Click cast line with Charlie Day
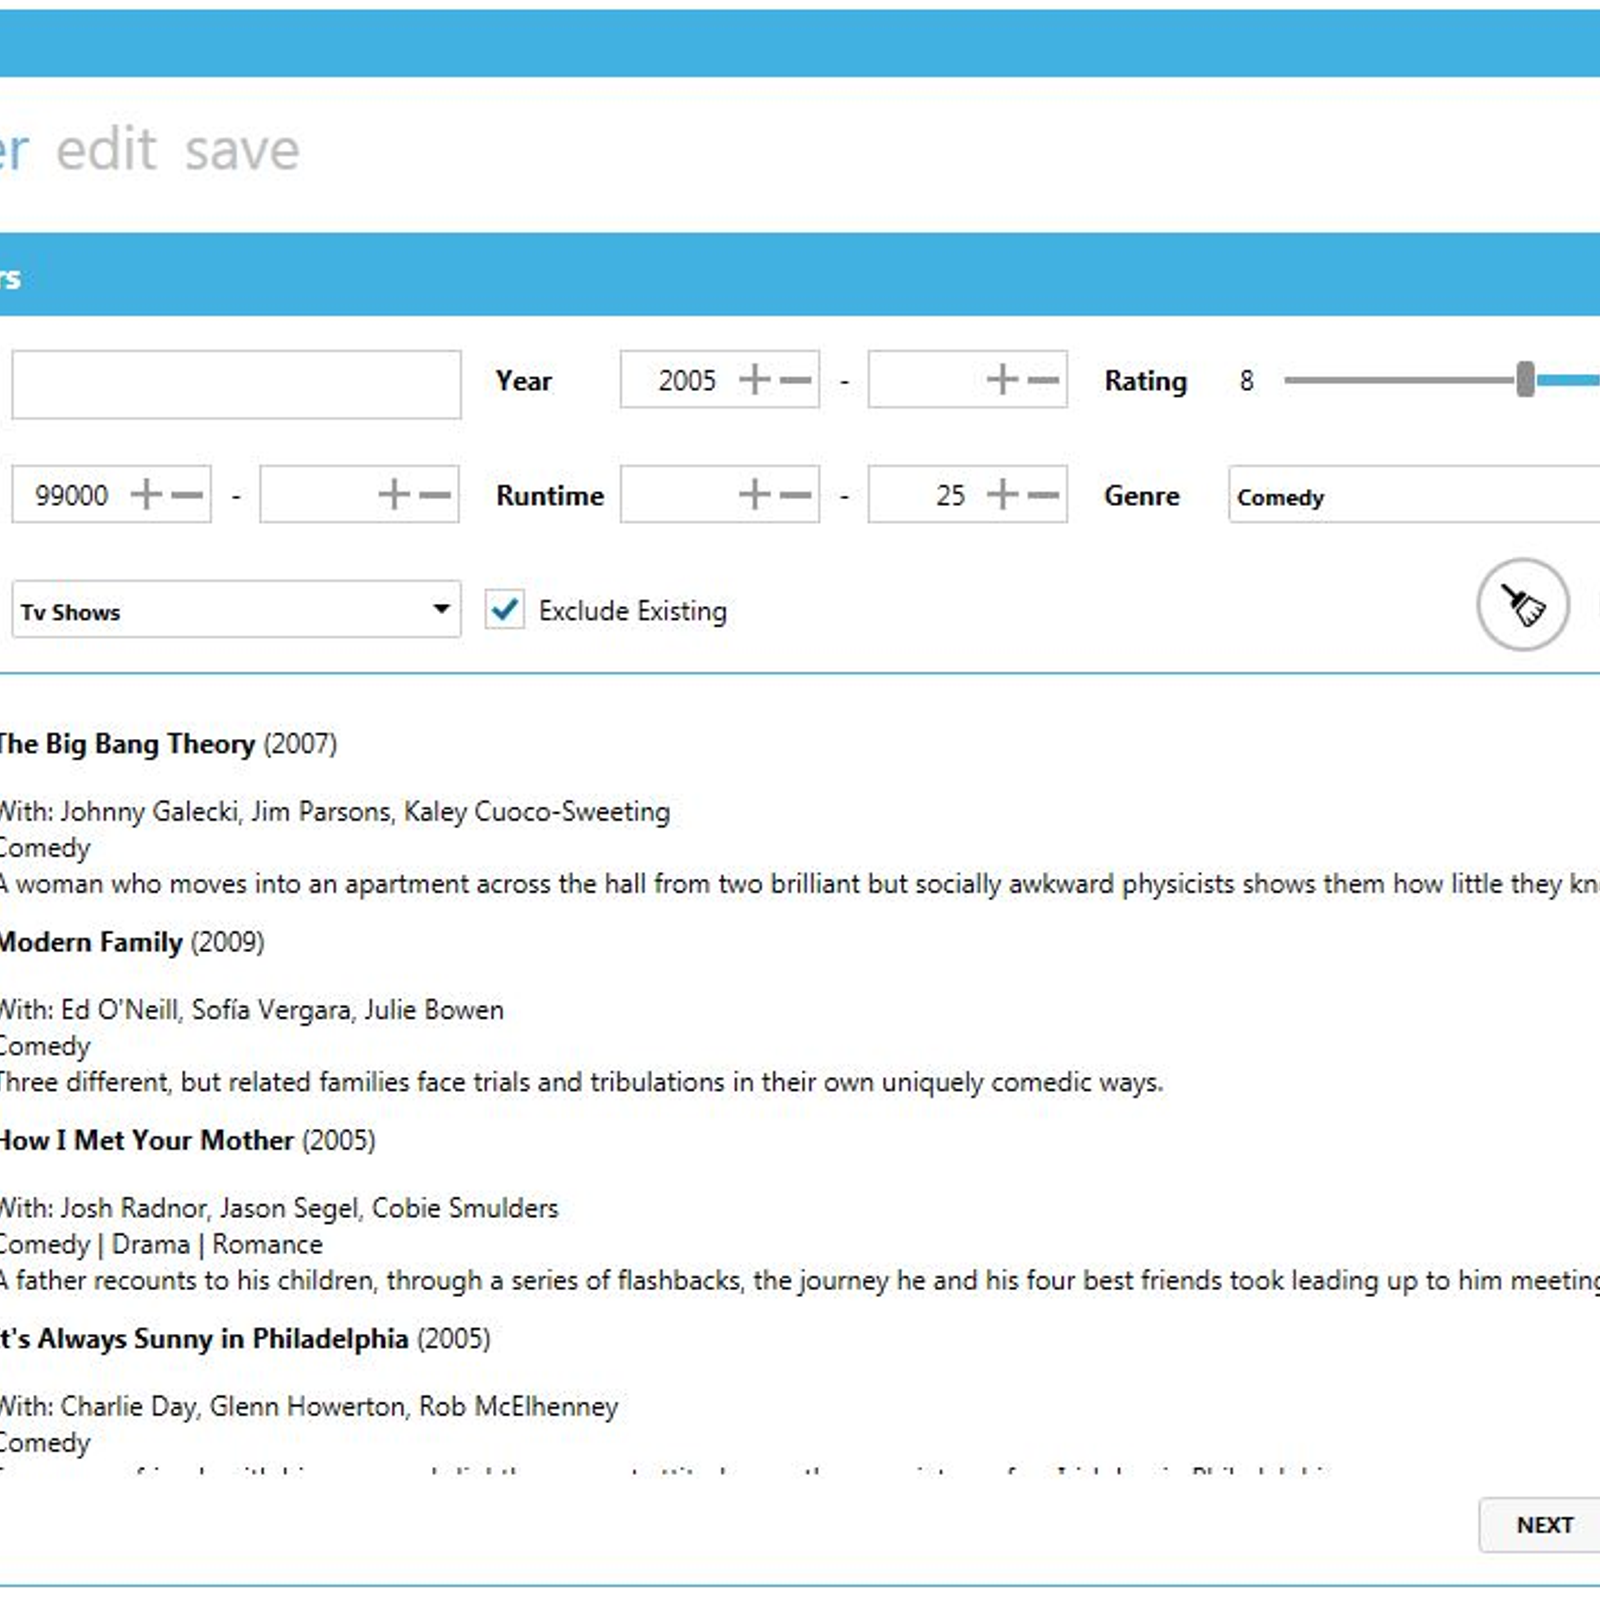The image size is (1600, 1600). pyautogui.click(x=309, y=1406)
